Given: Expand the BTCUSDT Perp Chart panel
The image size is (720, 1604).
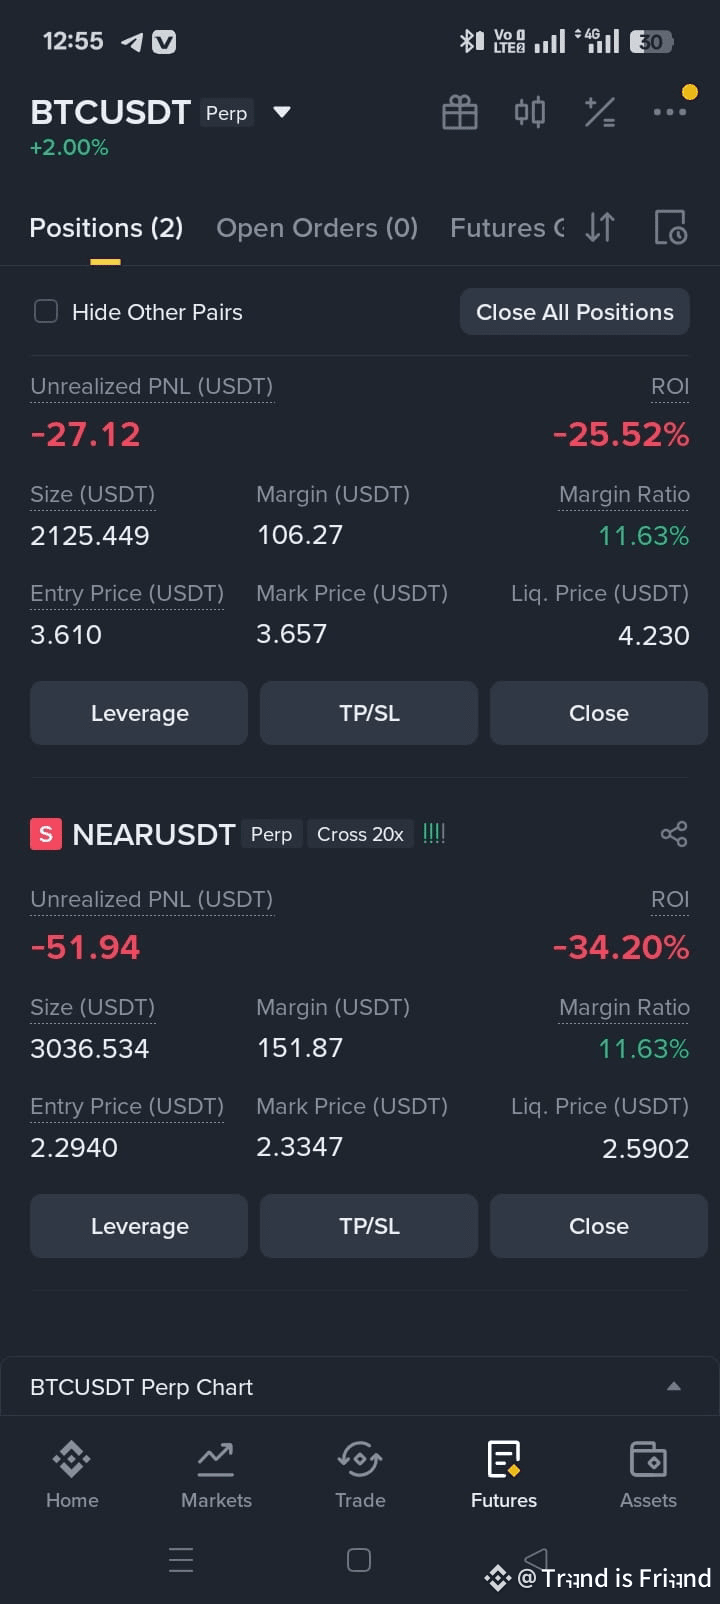Looking at the screenshot, I should click(360, 1387).
